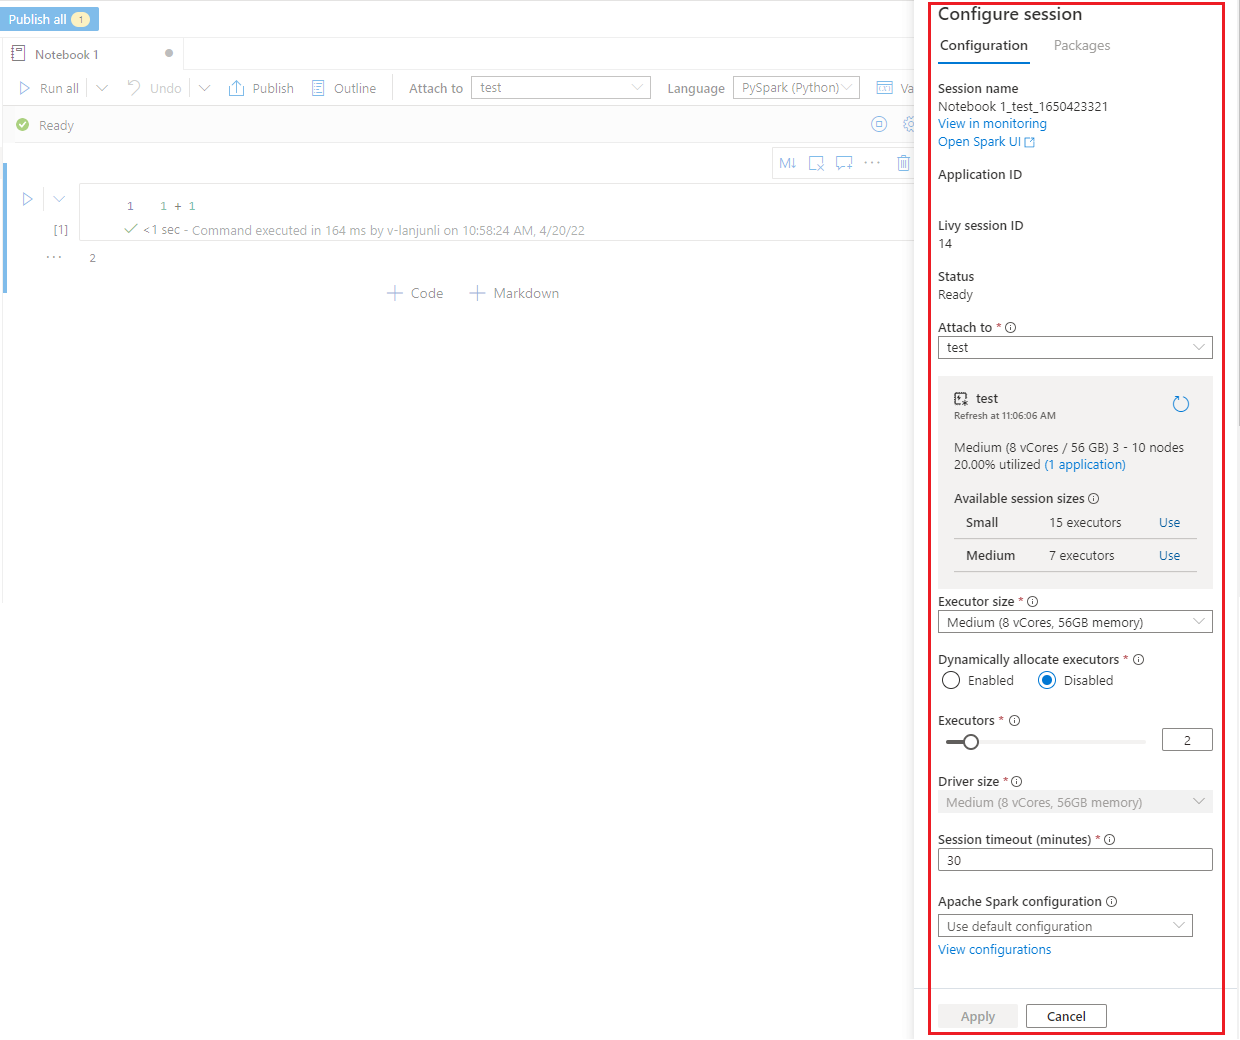Viewport: 1240px width, 1040px height.
Task: Open more cell actions ellipsis
Action: click(x=872, y=162)
